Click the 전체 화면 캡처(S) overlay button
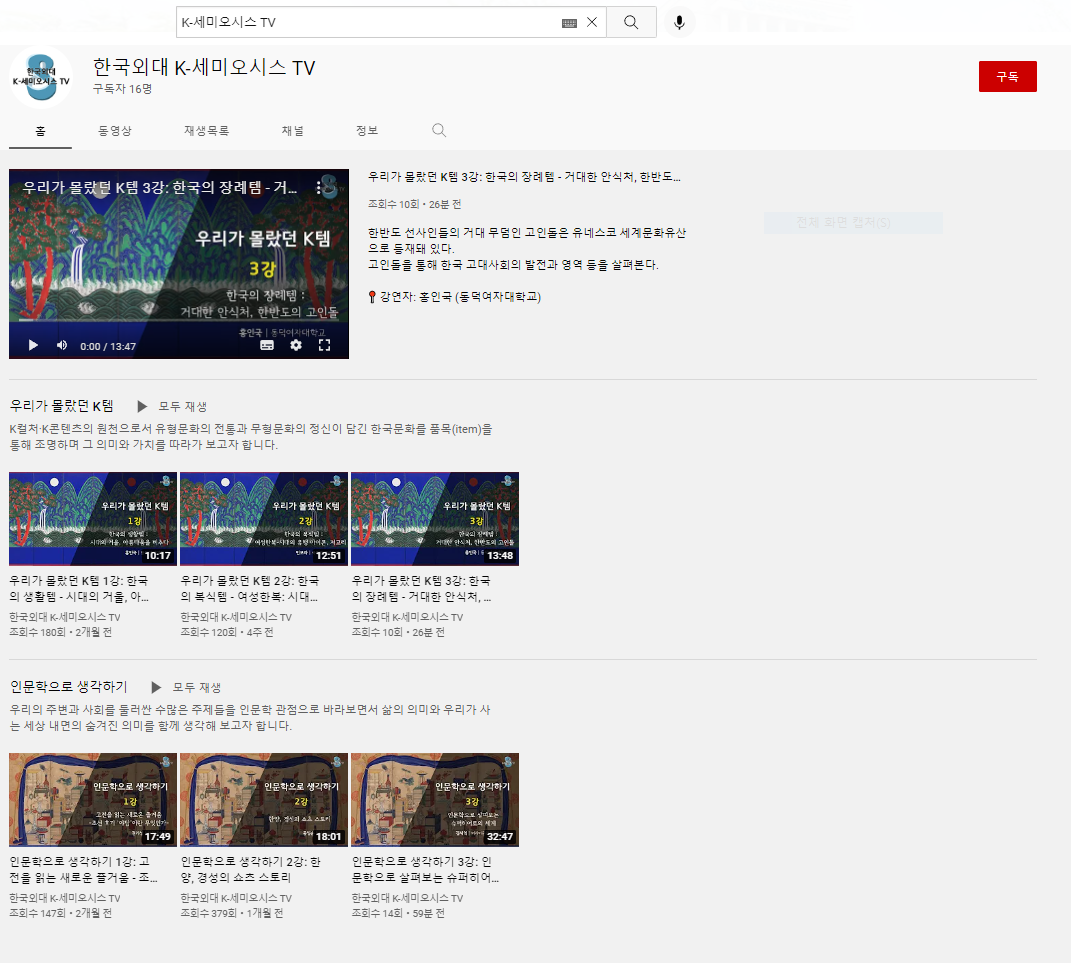 tap(853, 223)
